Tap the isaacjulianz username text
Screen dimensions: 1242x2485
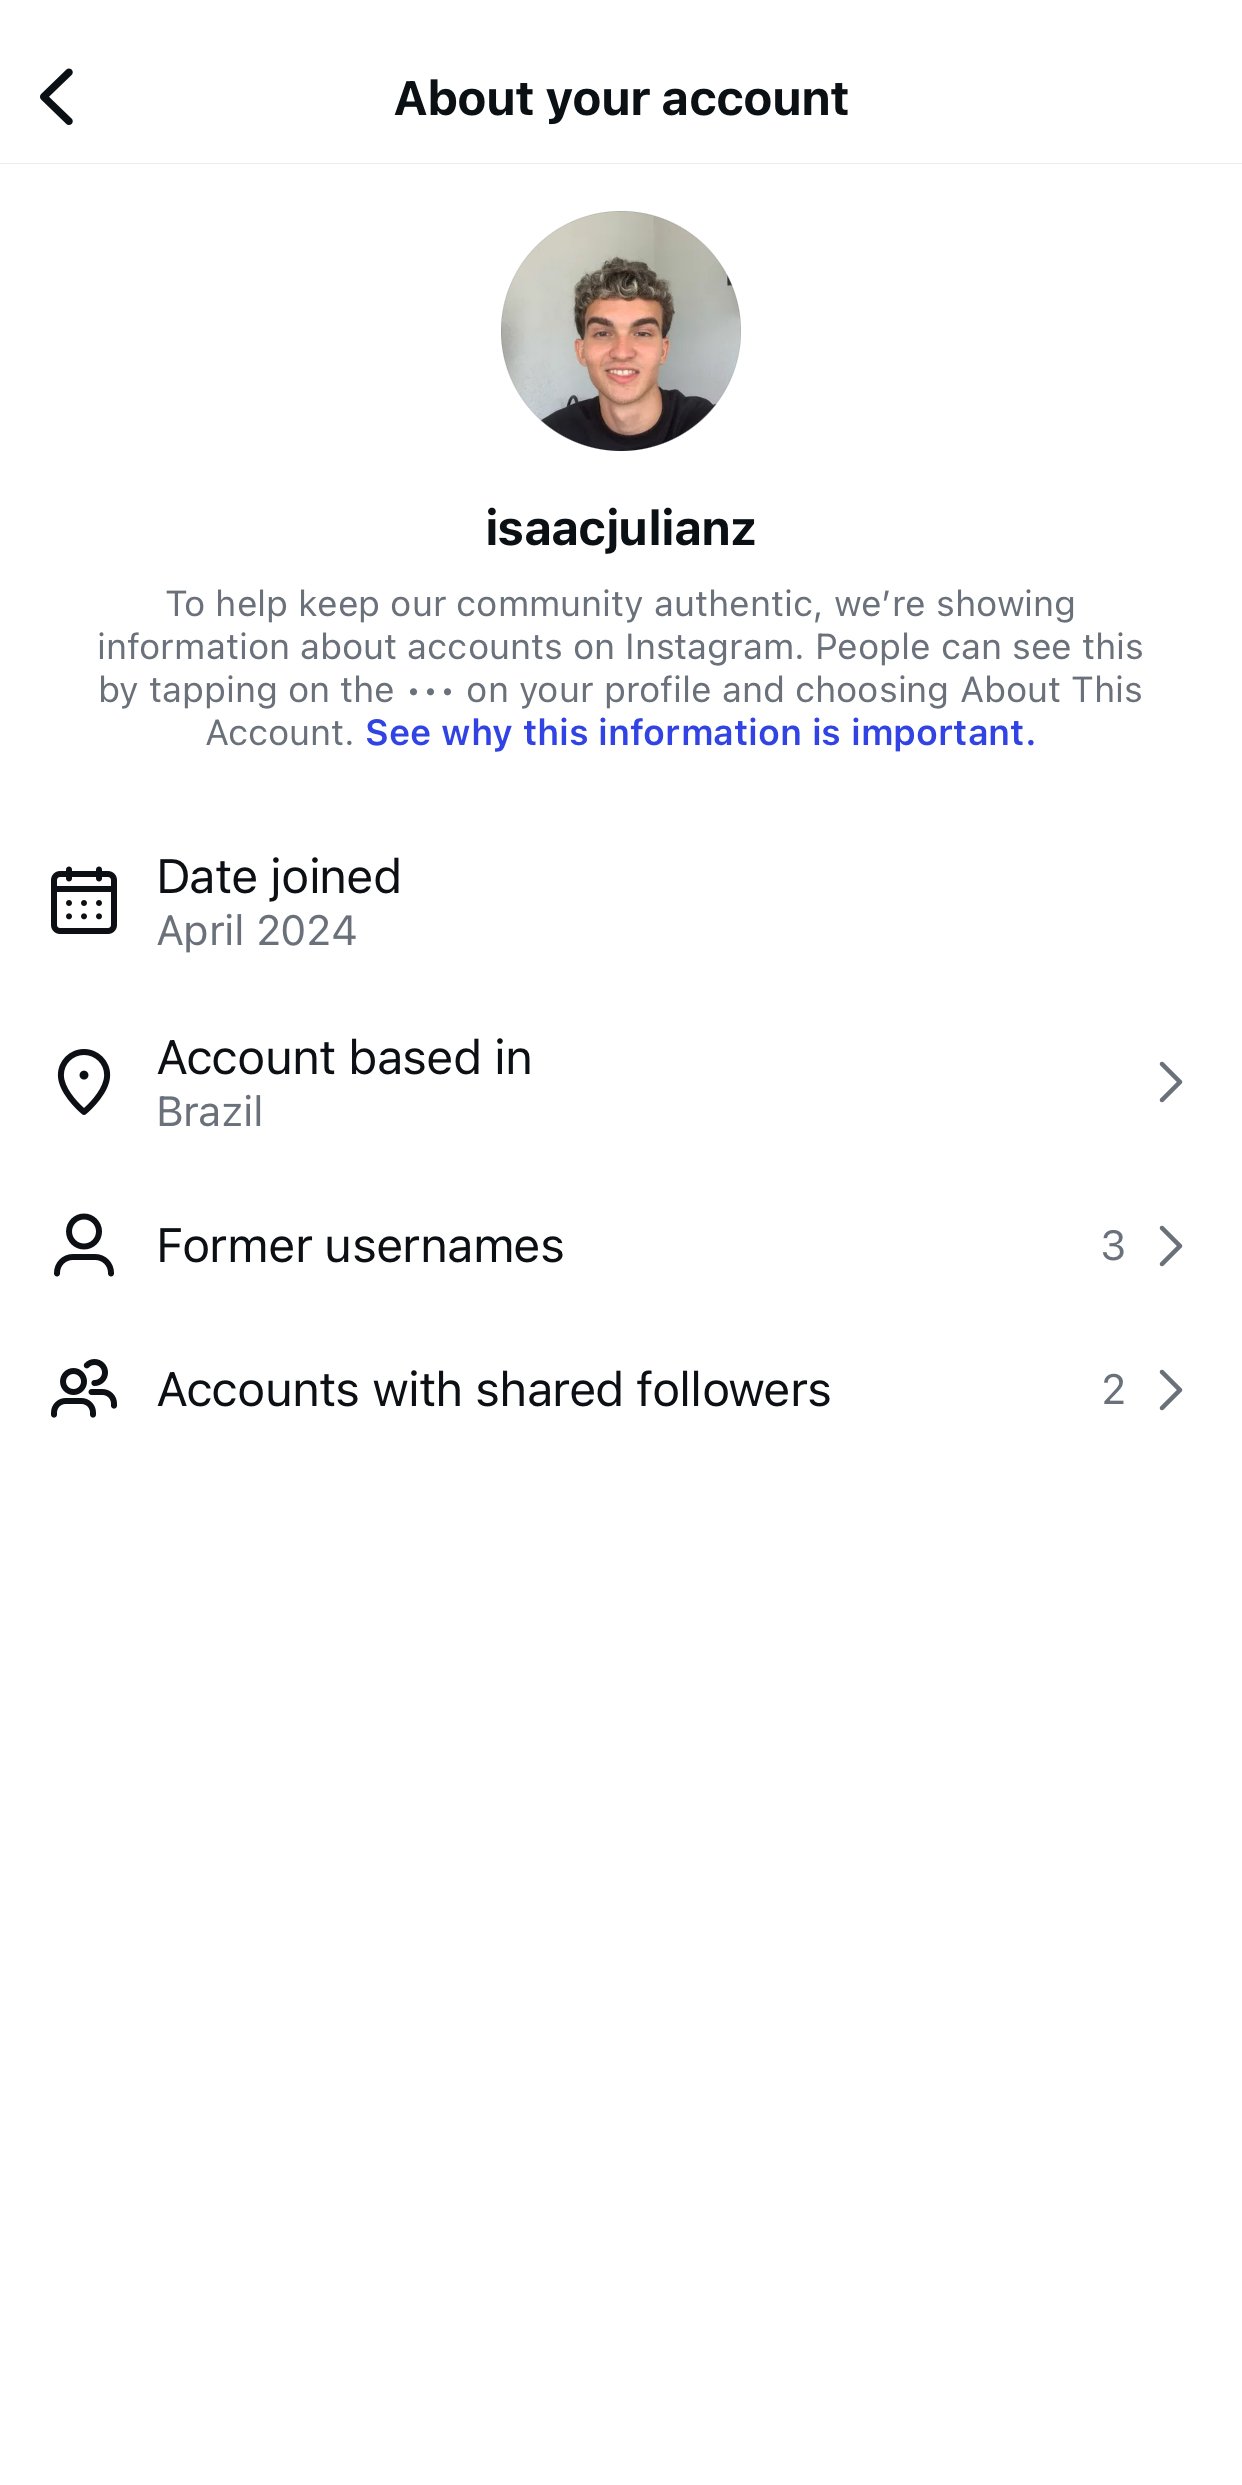click(620, 528)
